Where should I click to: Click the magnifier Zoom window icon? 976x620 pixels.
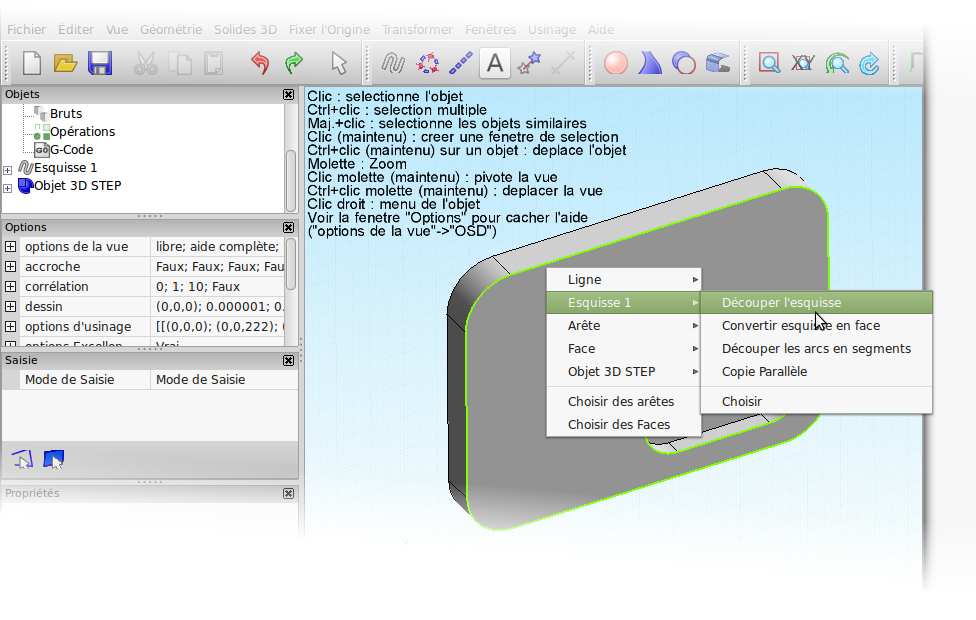coord(769,64)
